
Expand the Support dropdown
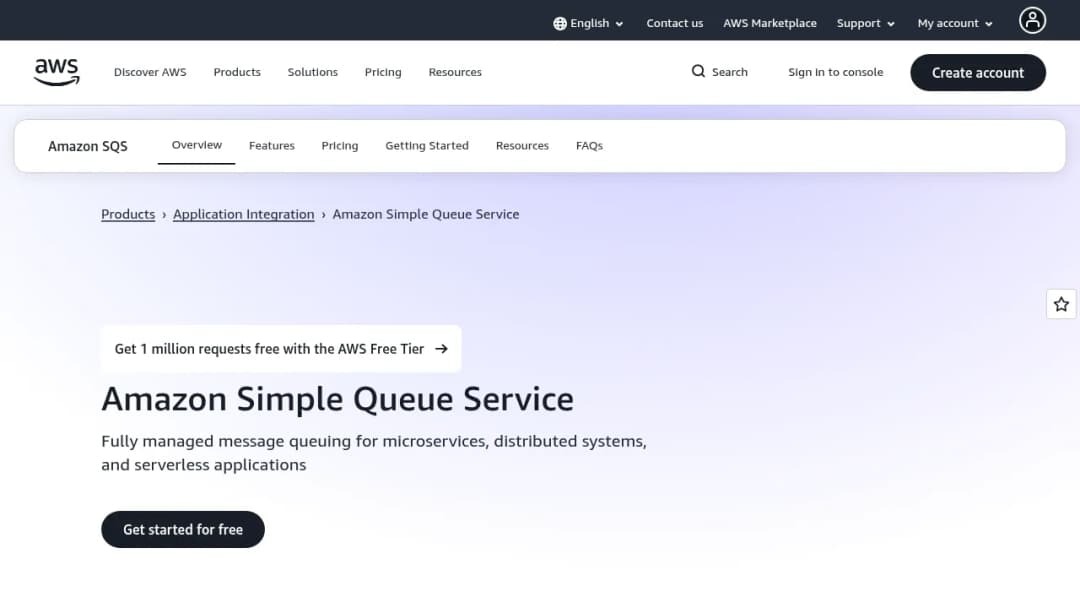coord(866,23)
